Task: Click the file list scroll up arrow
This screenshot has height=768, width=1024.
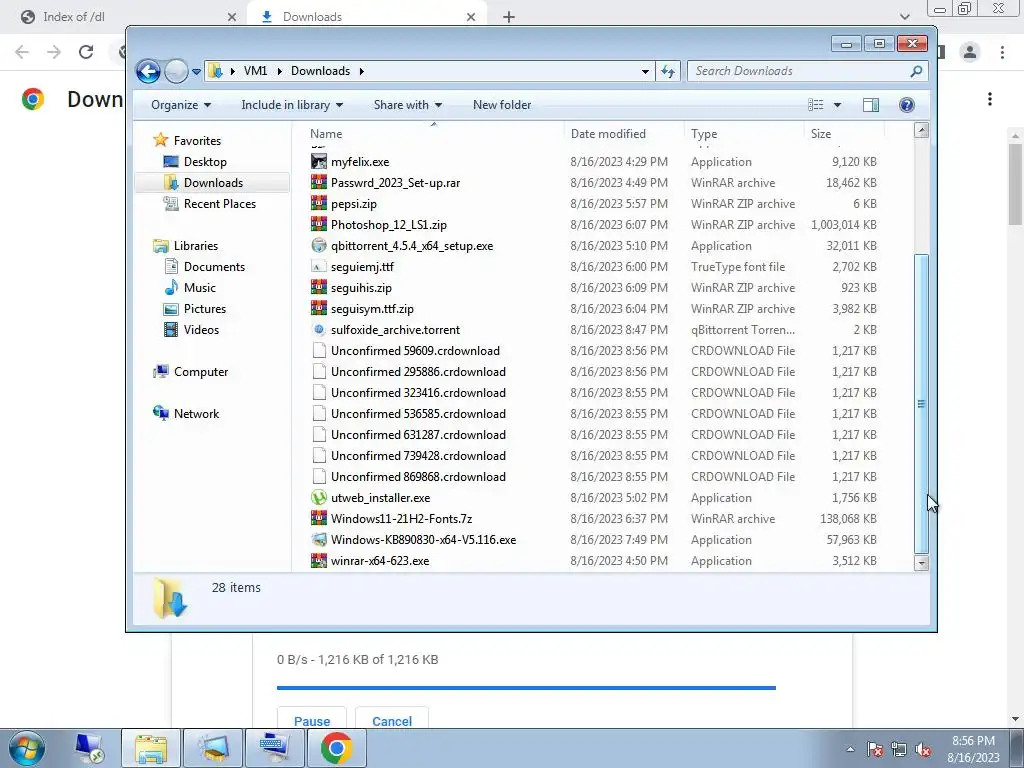Action: (921, 130)
